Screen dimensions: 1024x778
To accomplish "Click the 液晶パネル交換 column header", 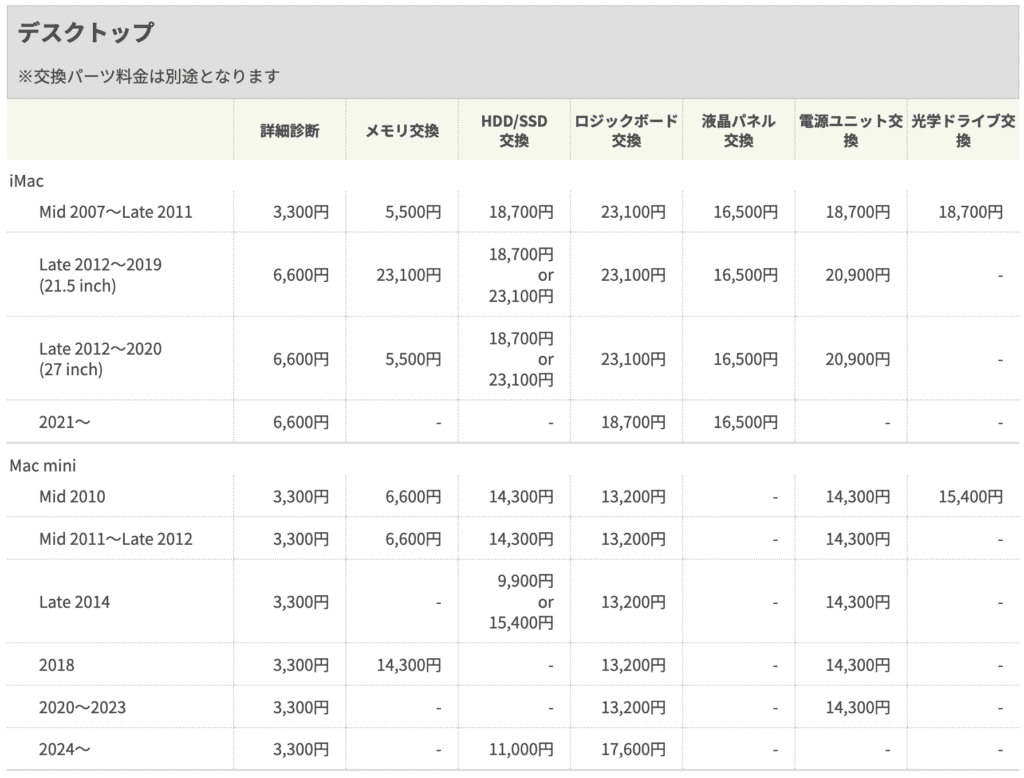I will tap(738, 131).
